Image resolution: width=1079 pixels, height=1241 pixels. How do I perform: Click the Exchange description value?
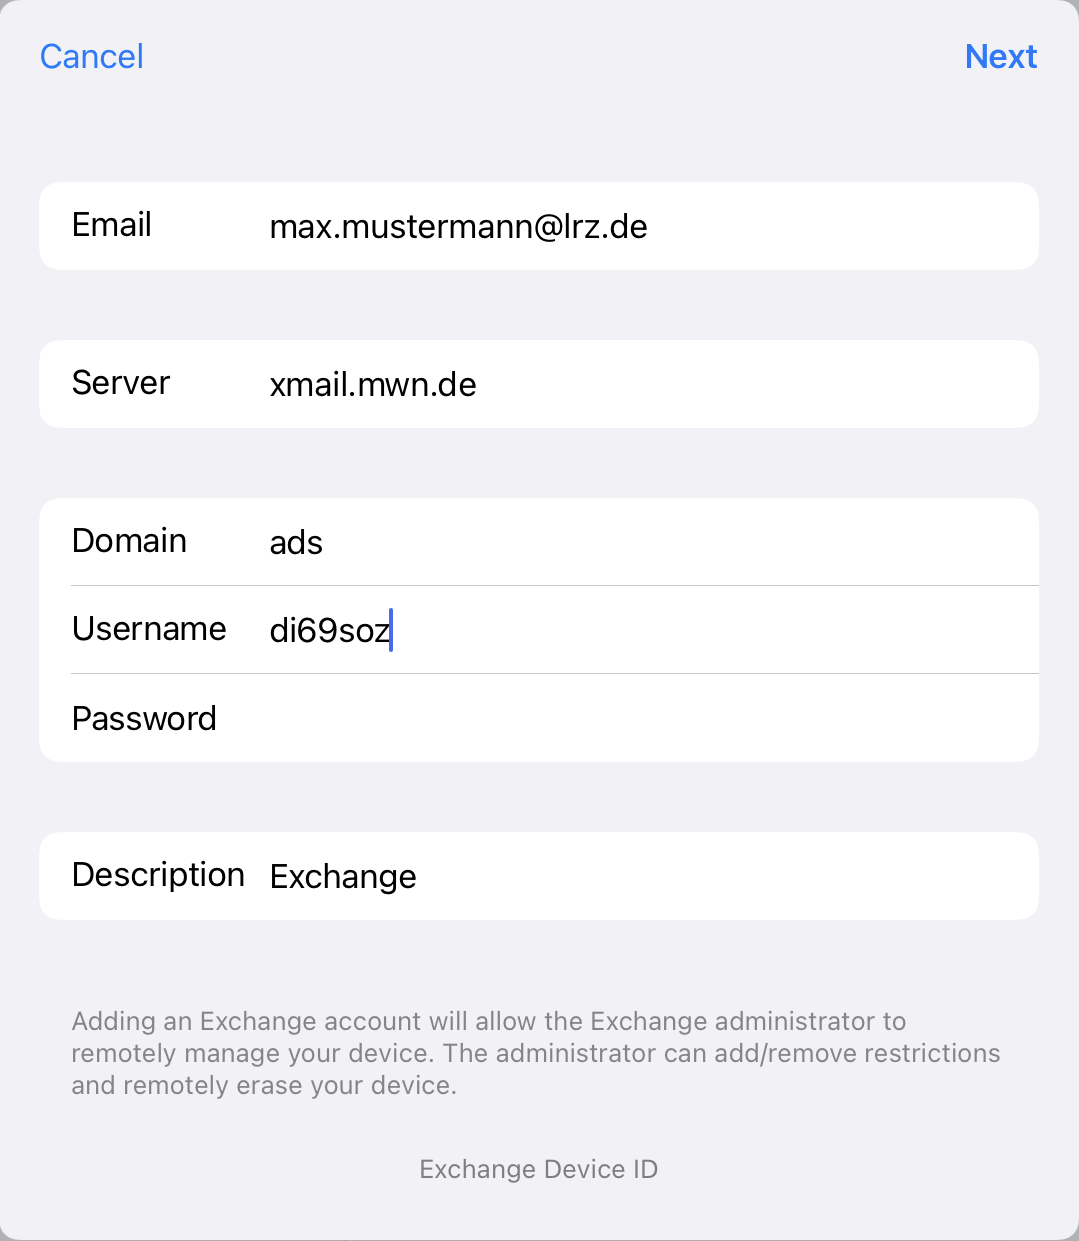coord(343,877)
